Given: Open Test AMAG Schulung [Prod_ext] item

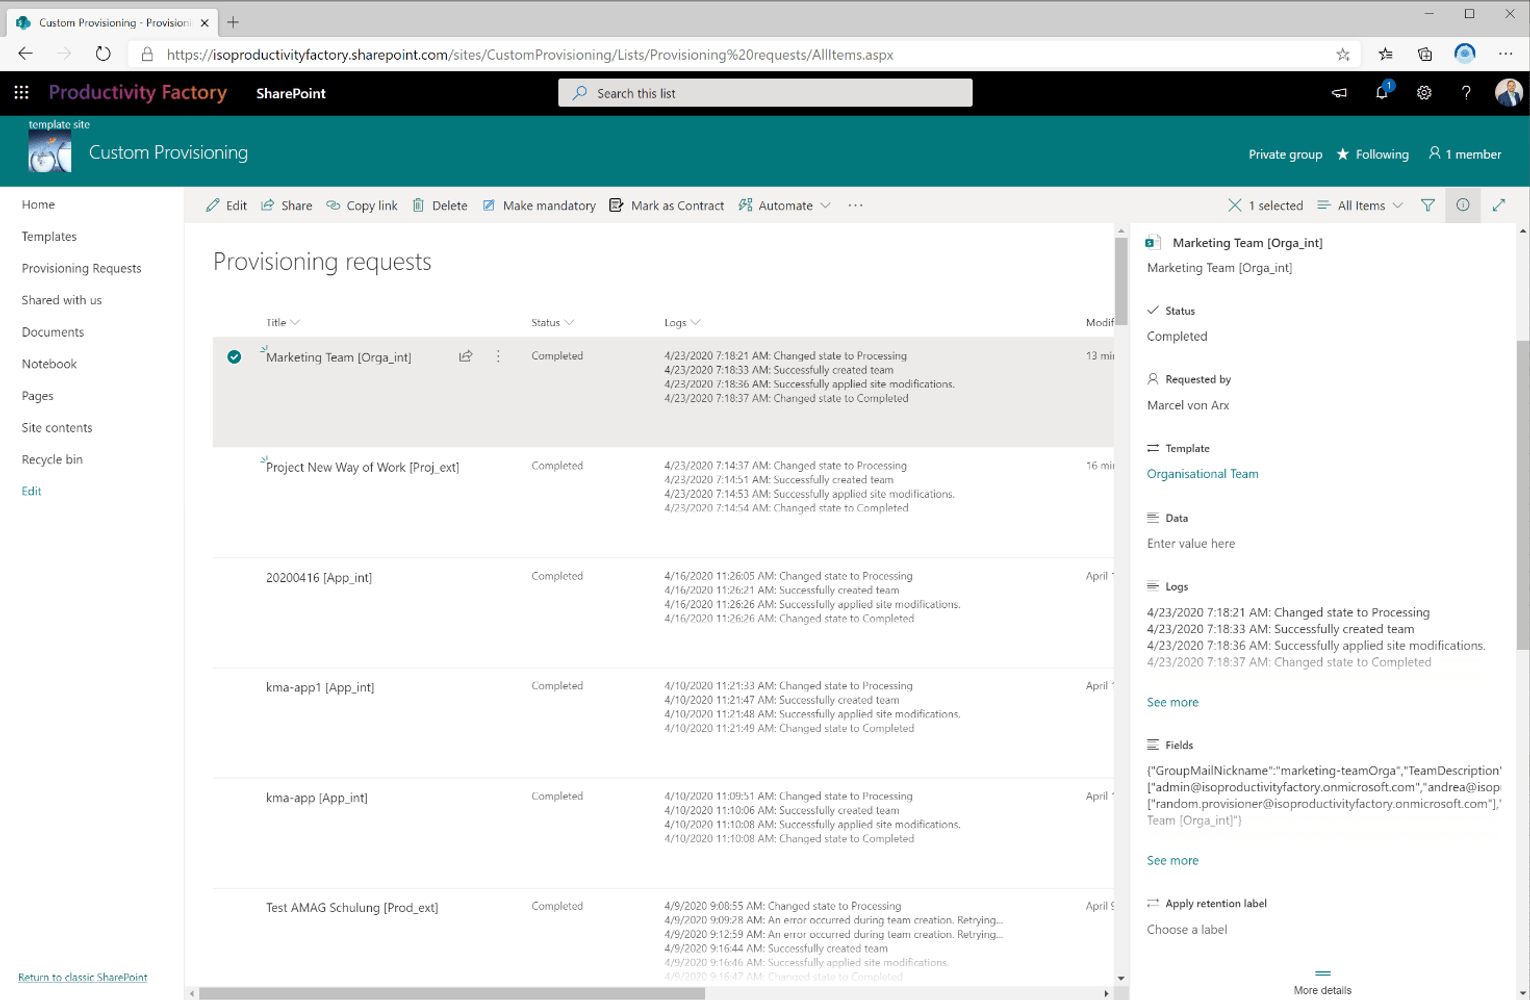Looking at the screenshot, I should (352, 907).
